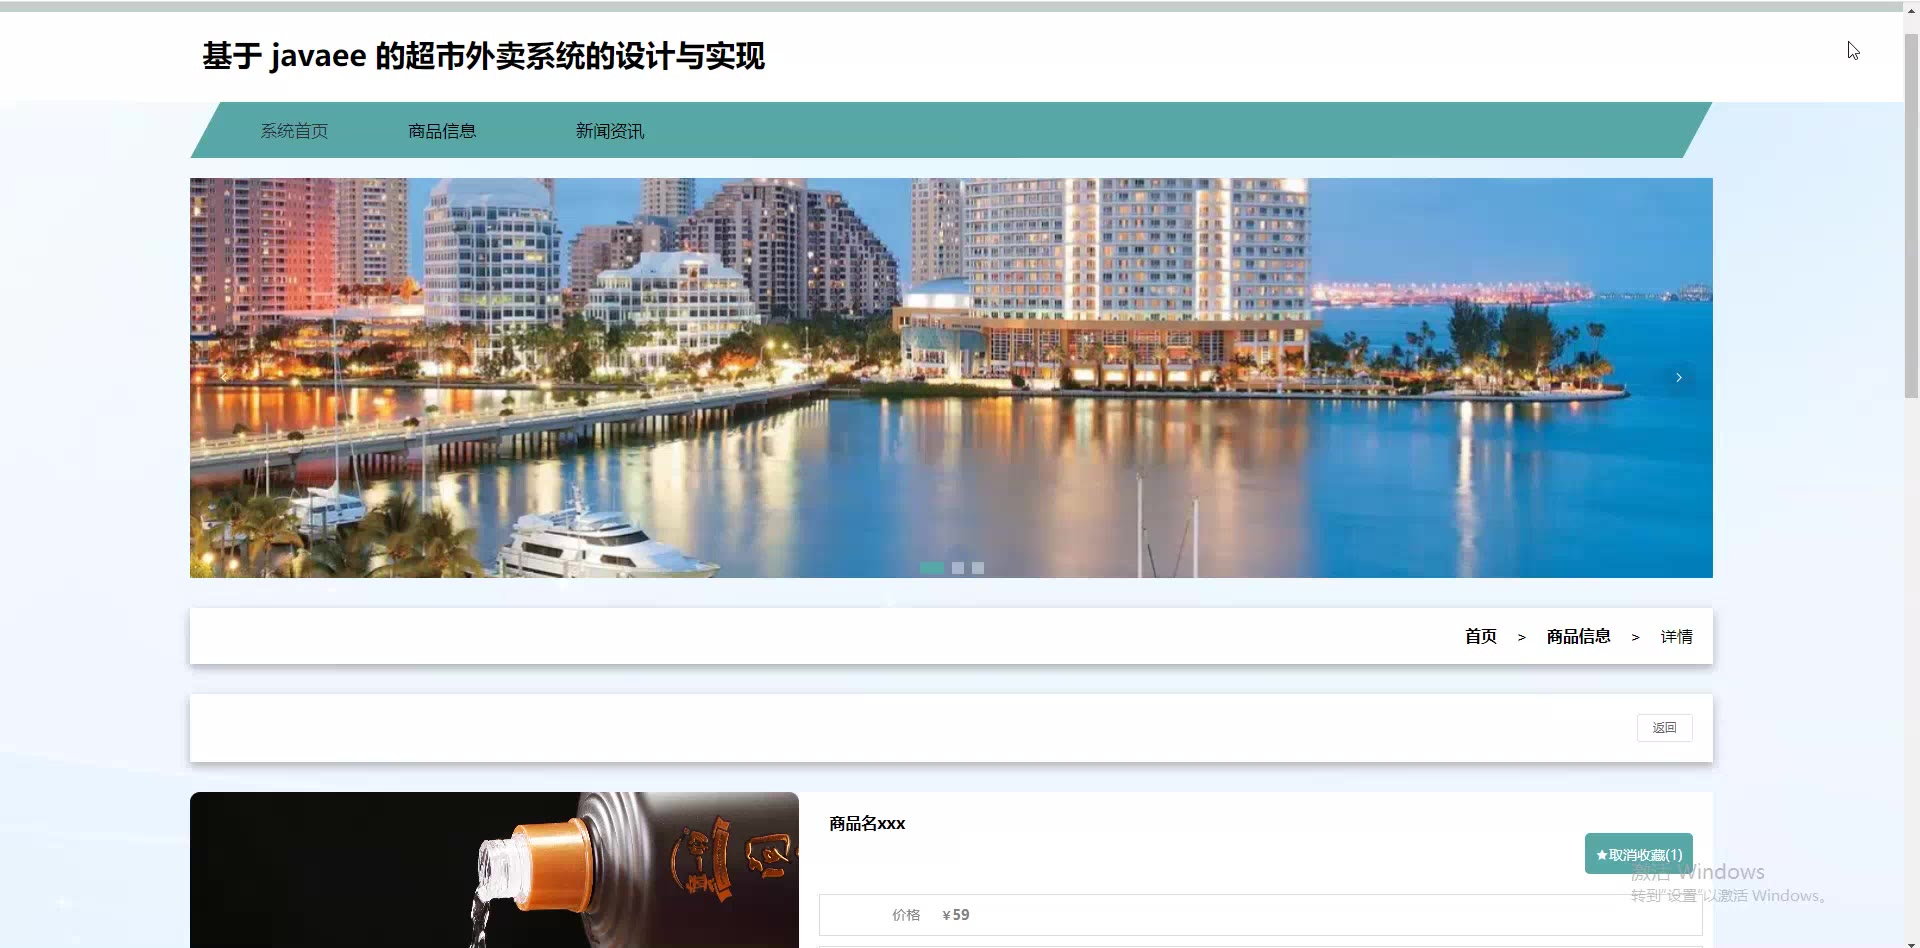The width and height of the screenshot is (1920, 948).
Task: Jump to the third carousel slide indicator
Action: click(978, 568)
